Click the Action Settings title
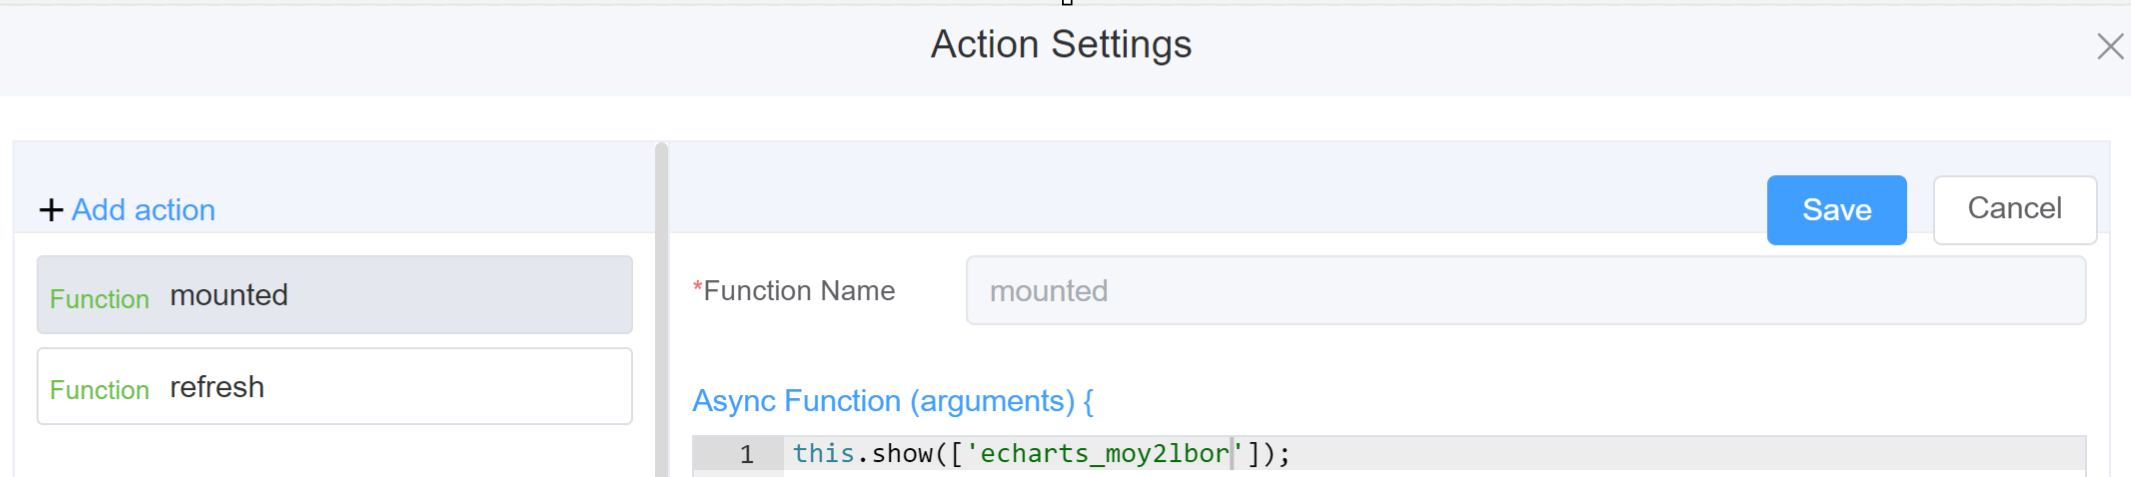 [x=1061, y=44]
